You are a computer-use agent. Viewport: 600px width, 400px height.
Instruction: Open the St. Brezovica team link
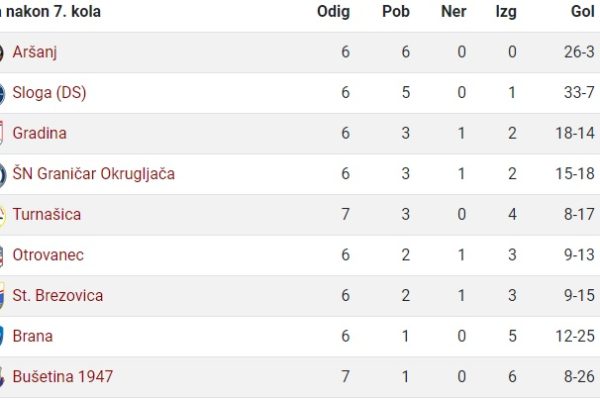[58, 296]
